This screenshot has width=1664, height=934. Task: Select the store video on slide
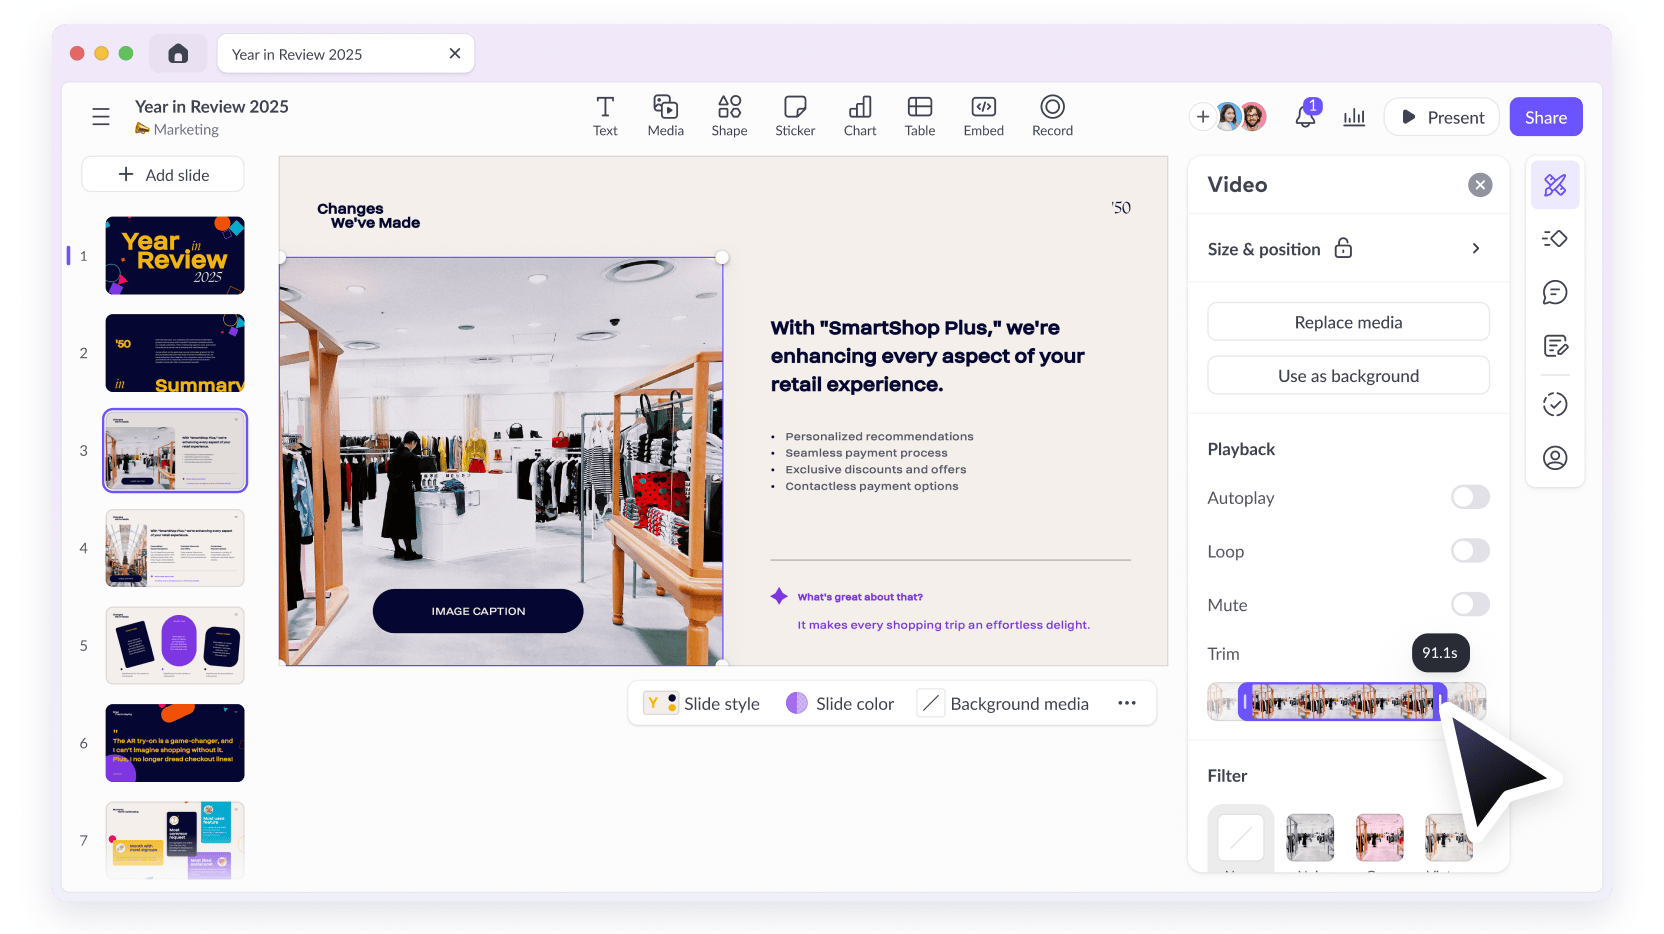[501, 461]
